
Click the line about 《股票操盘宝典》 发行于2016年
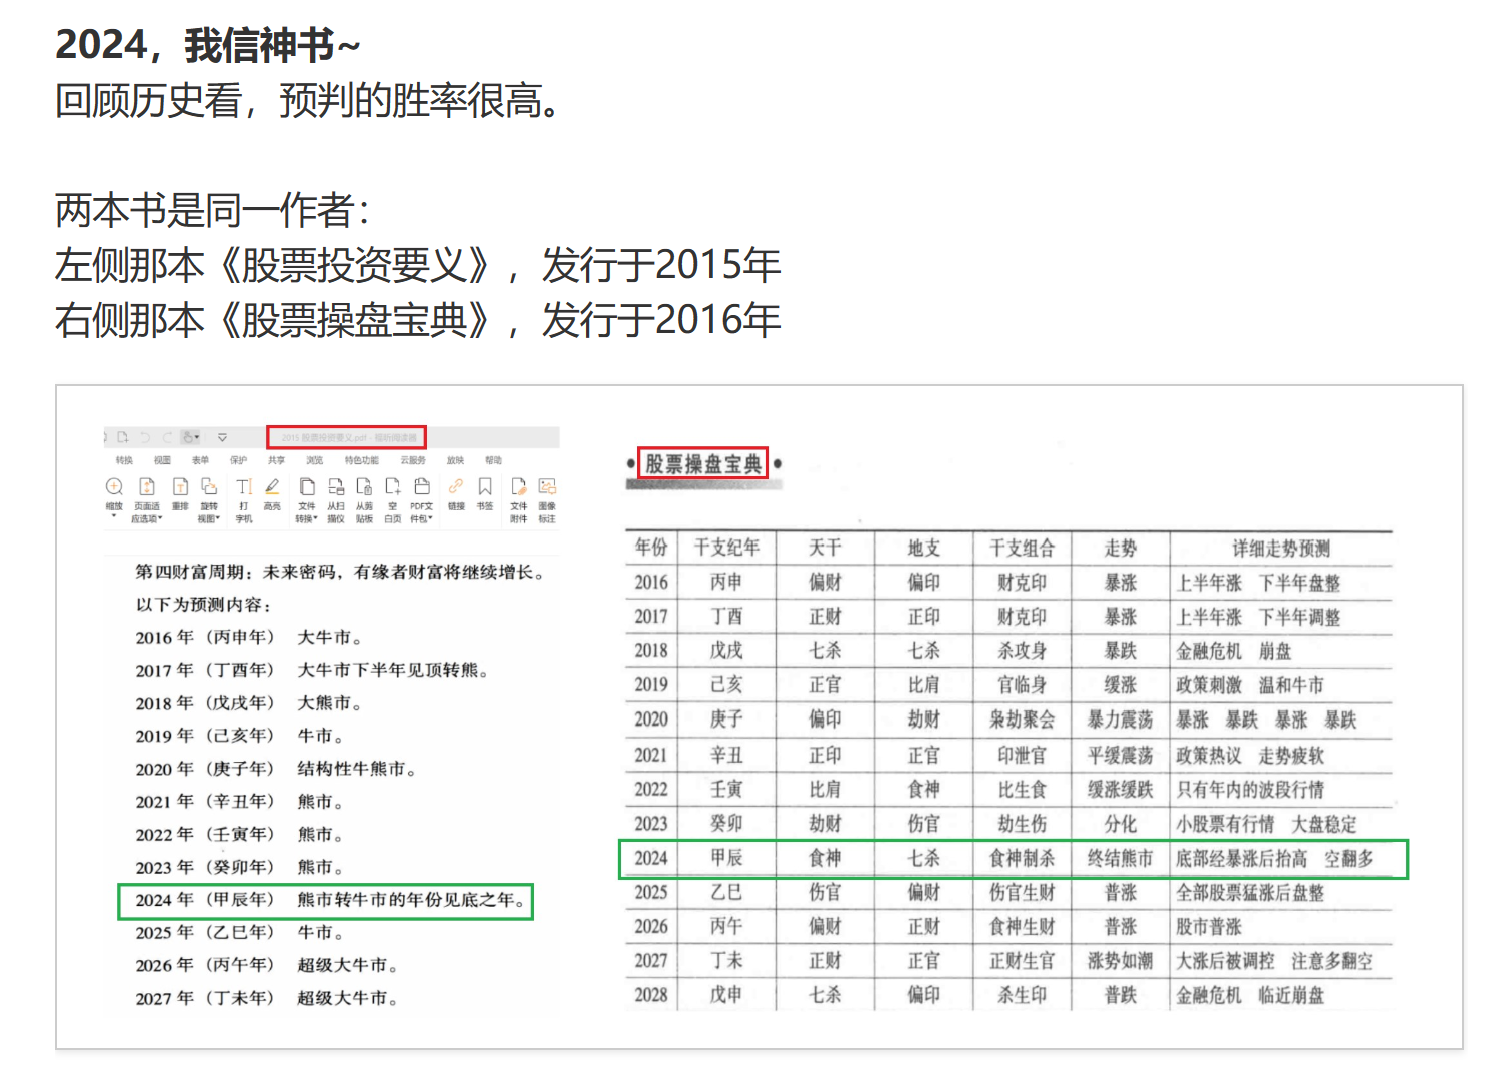coord(418,320)
